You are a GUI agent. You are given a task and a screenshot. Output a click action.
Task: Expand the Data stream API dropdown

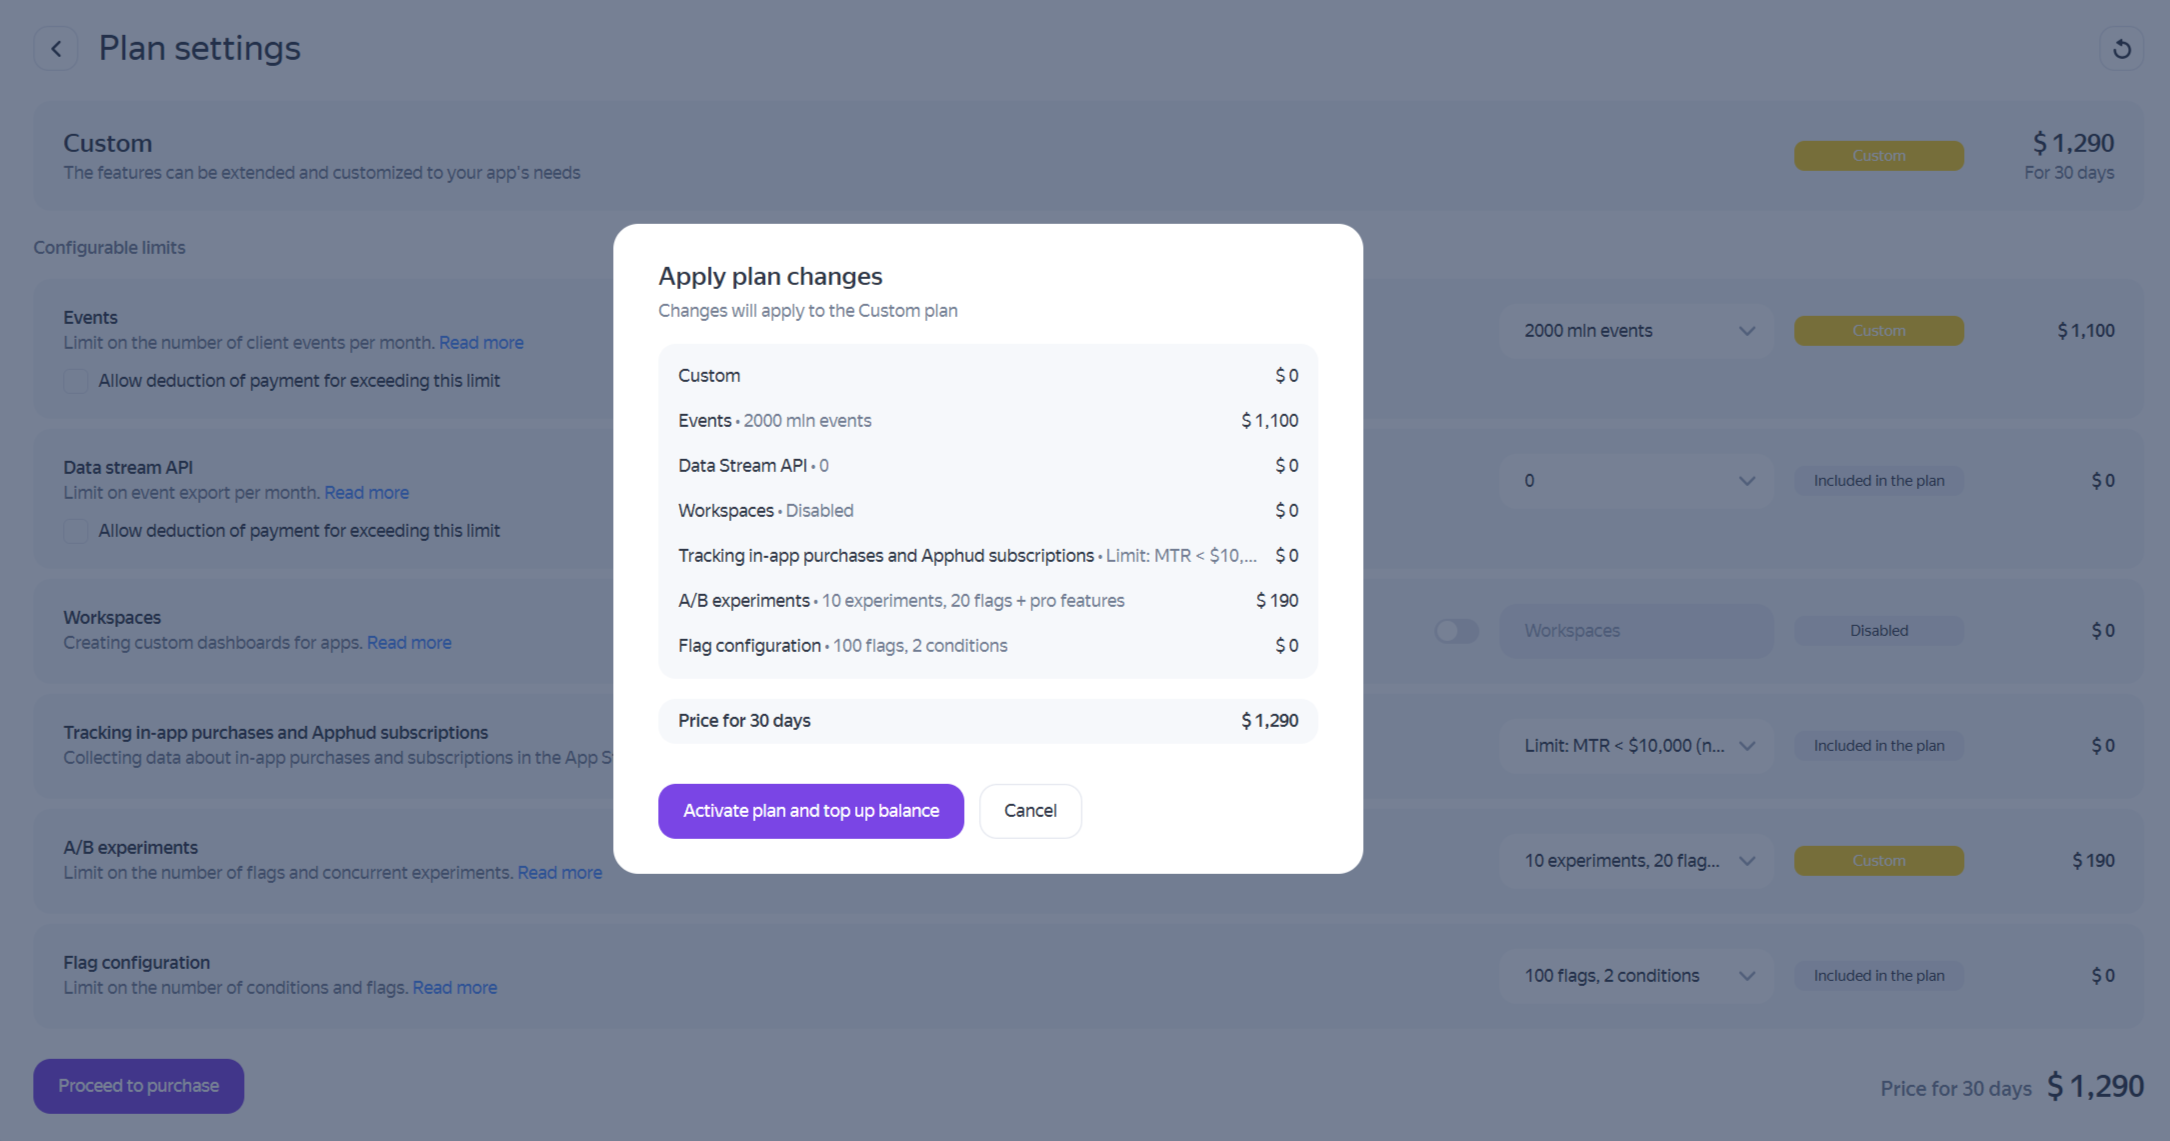1636,481
